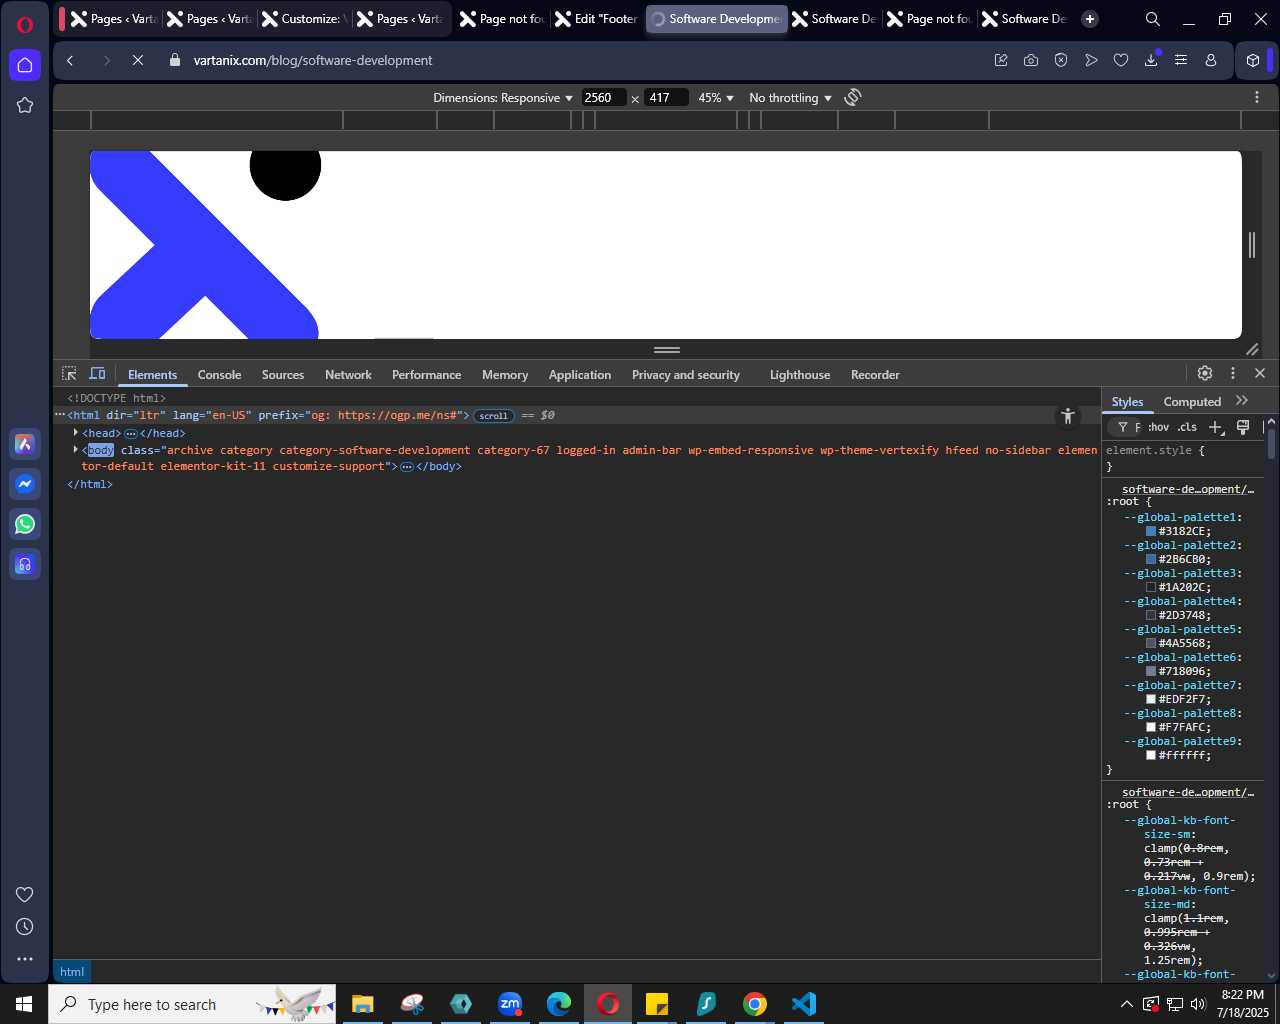Toggle rendering emulations paintbrush icon
This screenshot has width=1280, height=1024.
pos(1243,427)
